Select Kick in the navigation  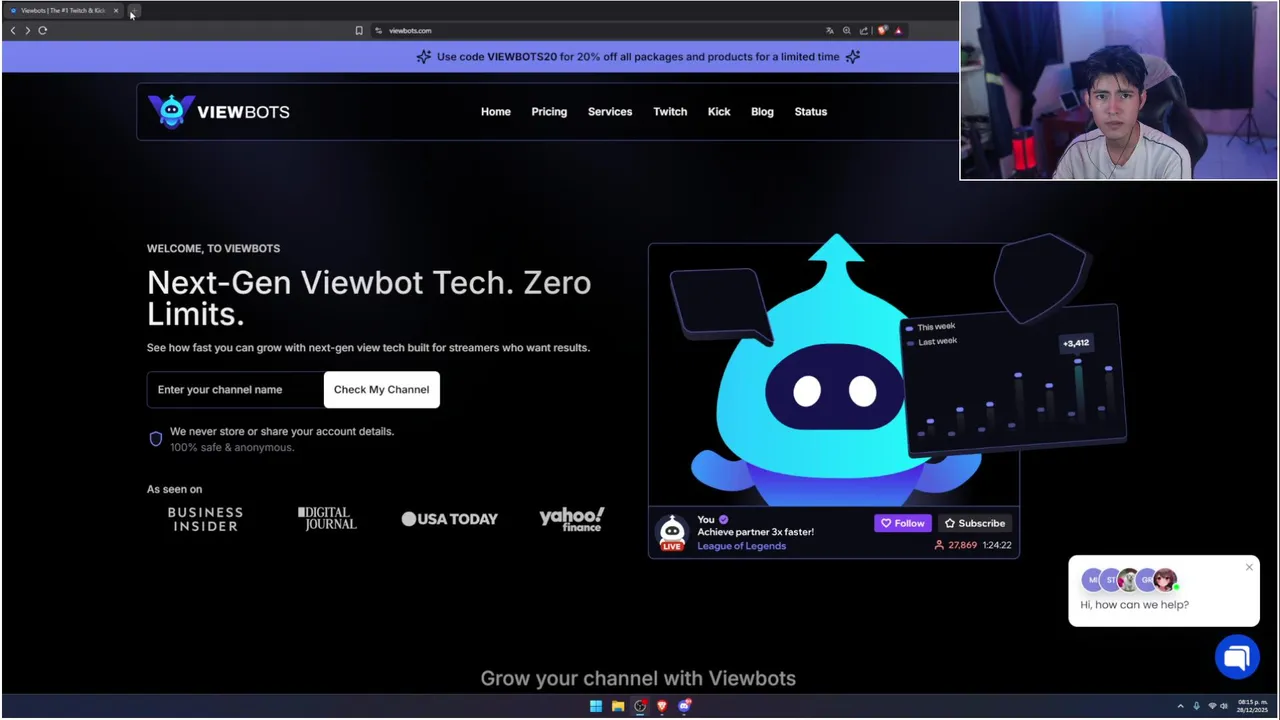click(719, 112)
